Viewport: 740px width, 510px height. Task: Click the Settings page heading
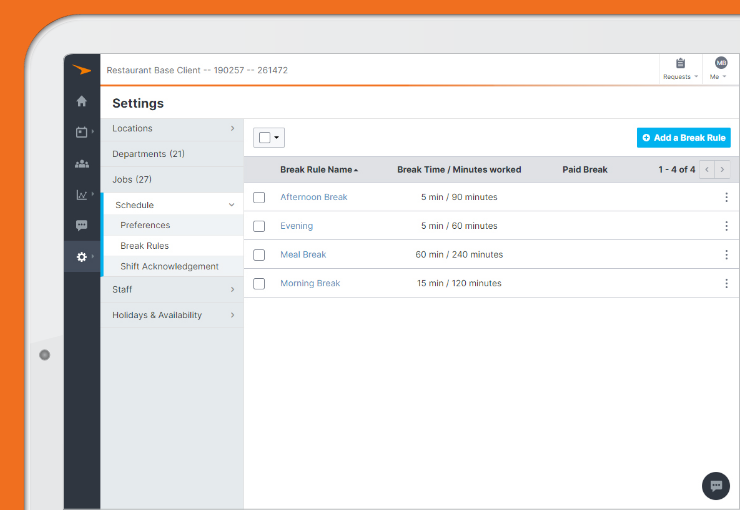pyautogui.click(x=138, y=103)
